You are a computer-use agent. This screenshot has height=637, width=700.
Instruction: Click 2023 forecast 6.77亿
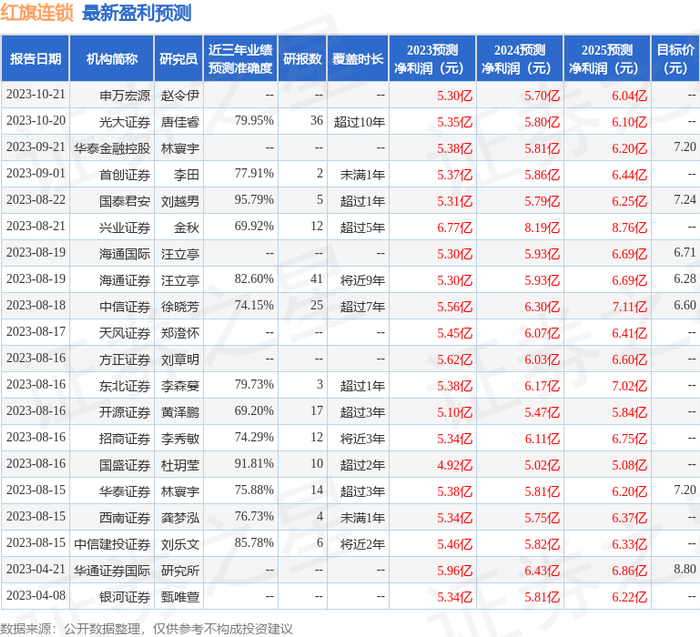pyautogui.click(x=454, y=227)
